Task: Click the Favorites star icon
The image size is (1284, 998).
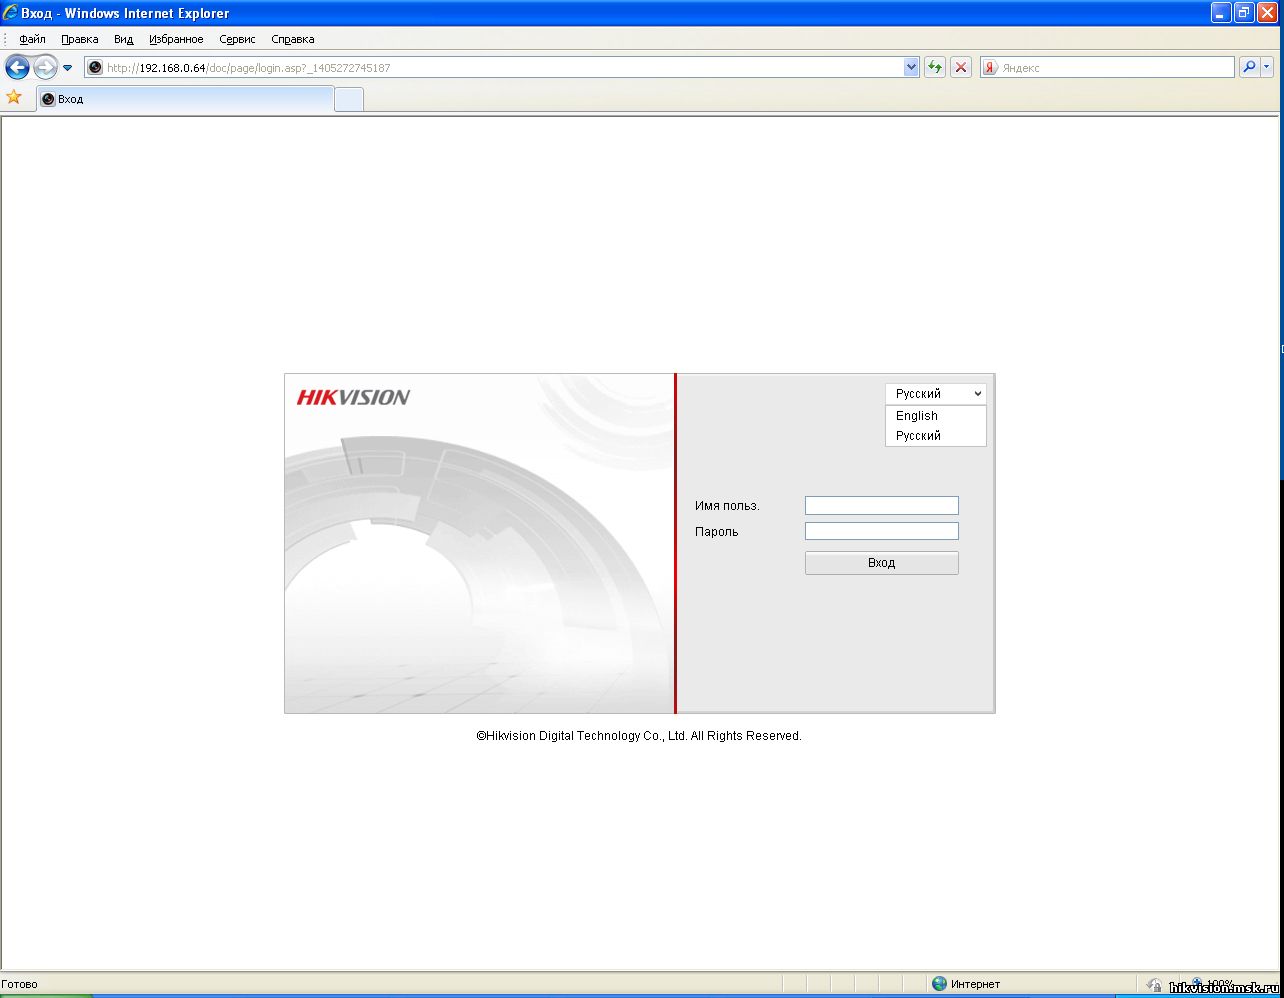Action: coord(14,97)
